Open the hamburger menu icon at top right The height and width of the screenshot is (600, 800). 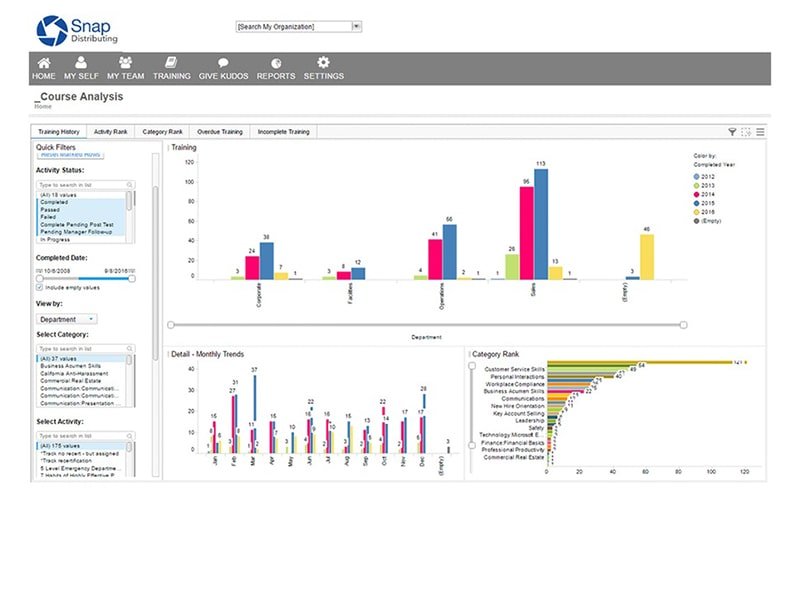(760, 131)
